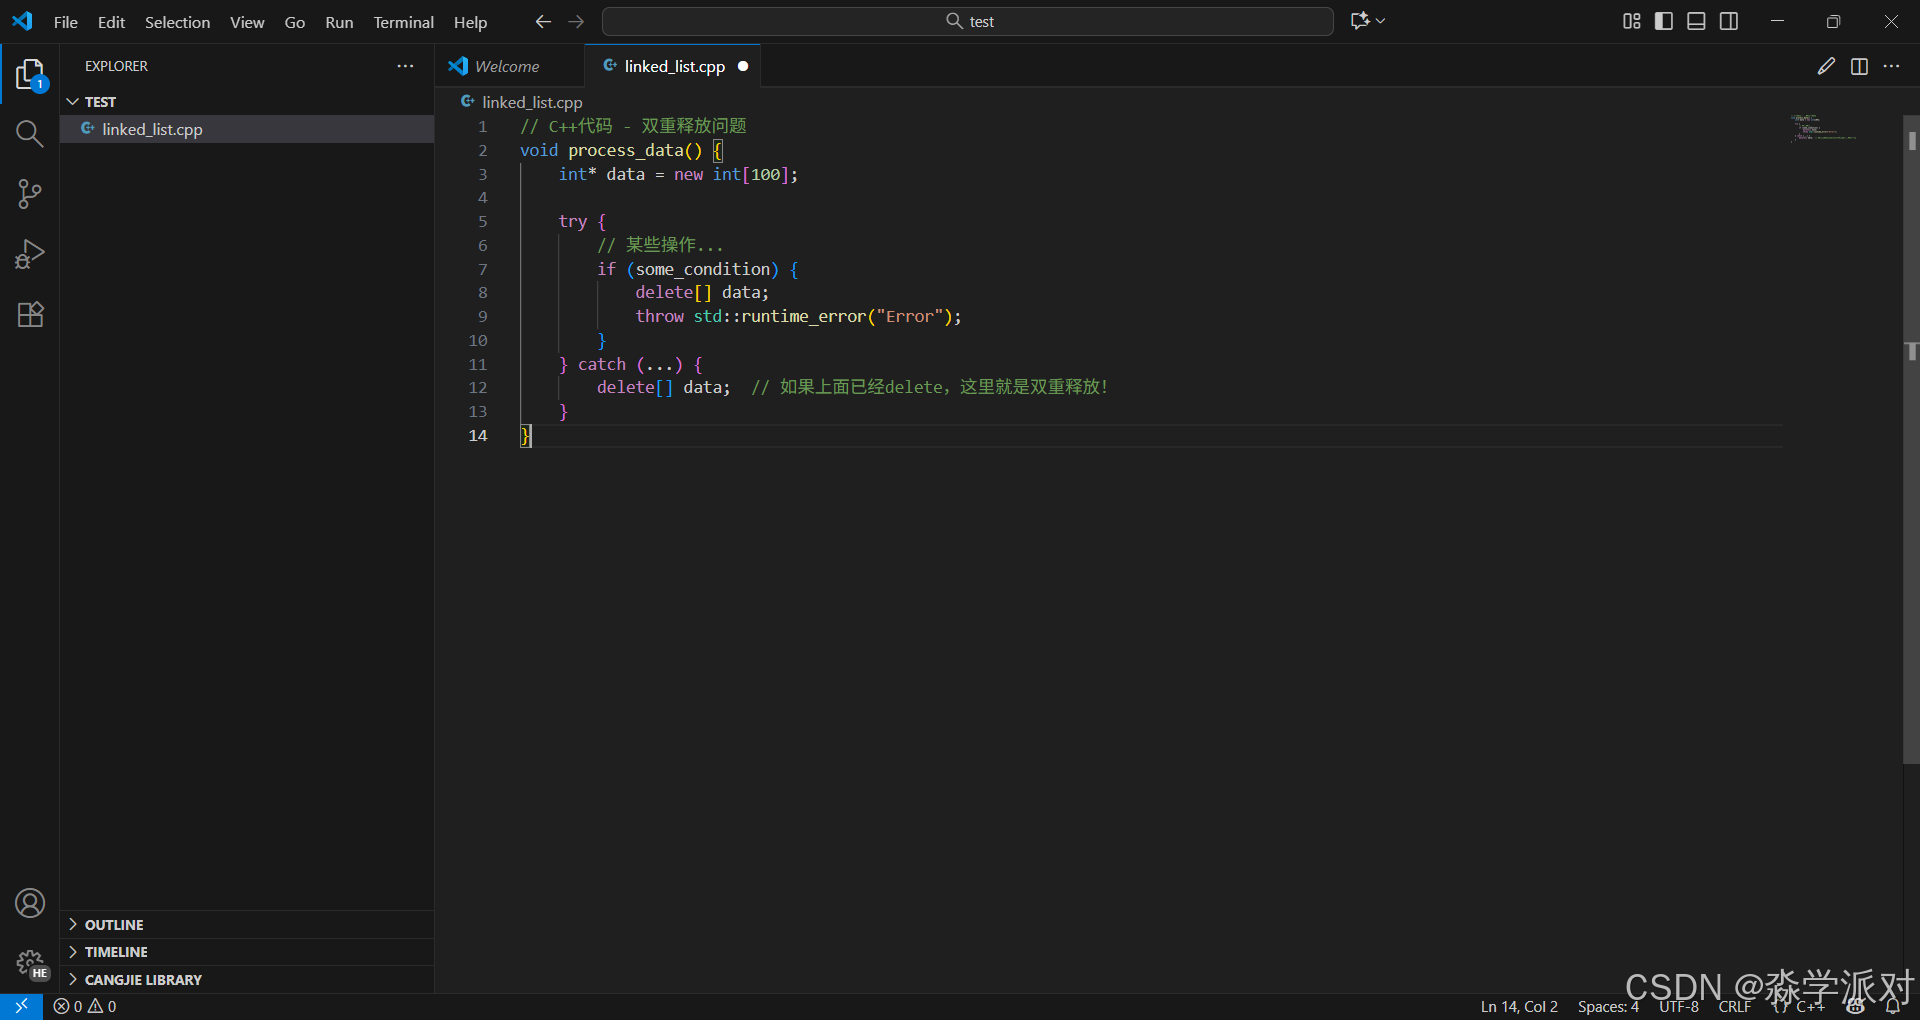Collapse the TEST folder section
The width and height of the screenshot is (1920, 1020).
pos(247,102)
